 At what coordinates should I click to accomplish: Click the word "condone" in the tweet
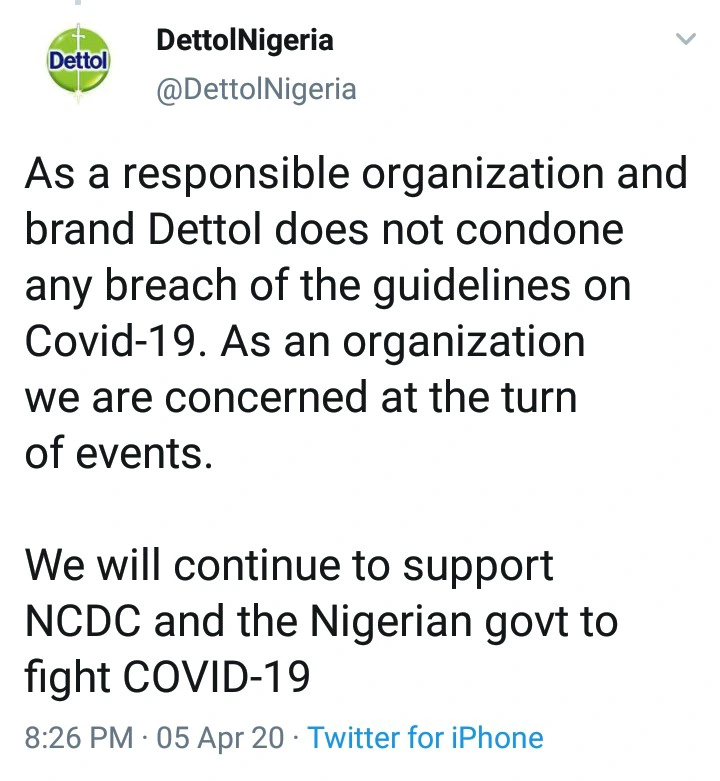click(541, 230)
